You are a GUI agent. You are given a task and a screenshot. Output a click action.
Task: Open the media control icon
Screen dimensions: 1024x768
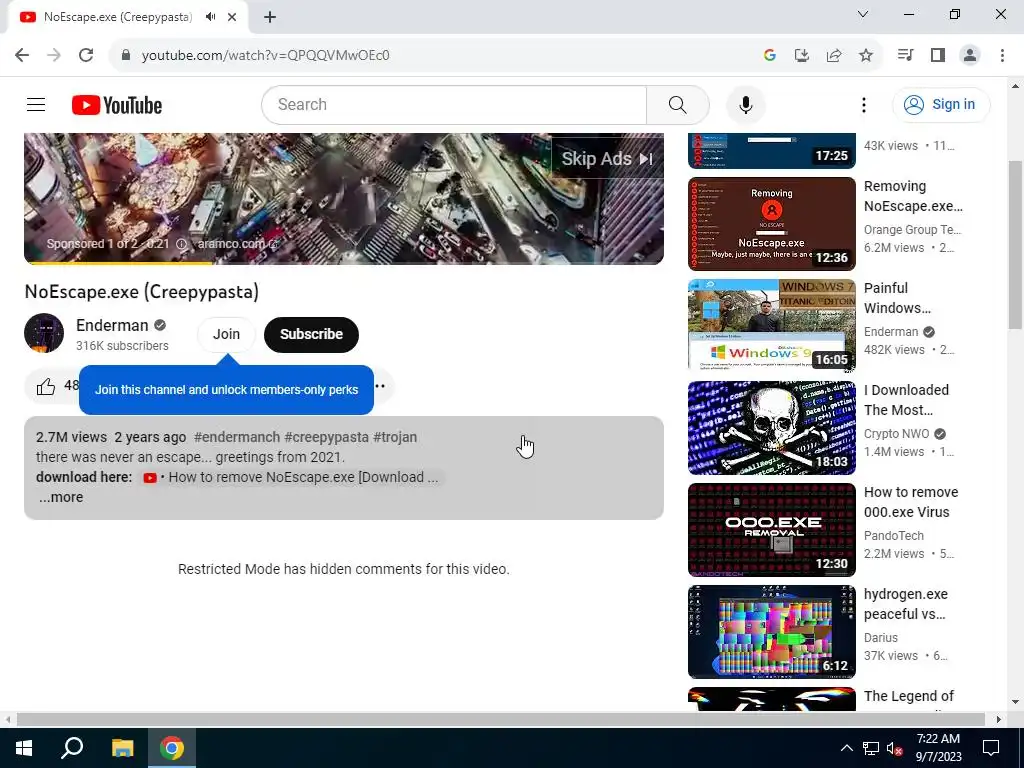tap(905, 55)
